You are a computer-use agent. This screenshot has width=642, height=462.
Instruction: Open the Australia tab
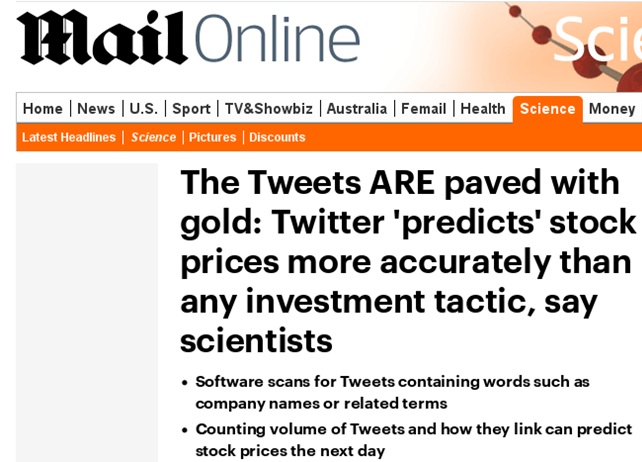pos(357,109)
